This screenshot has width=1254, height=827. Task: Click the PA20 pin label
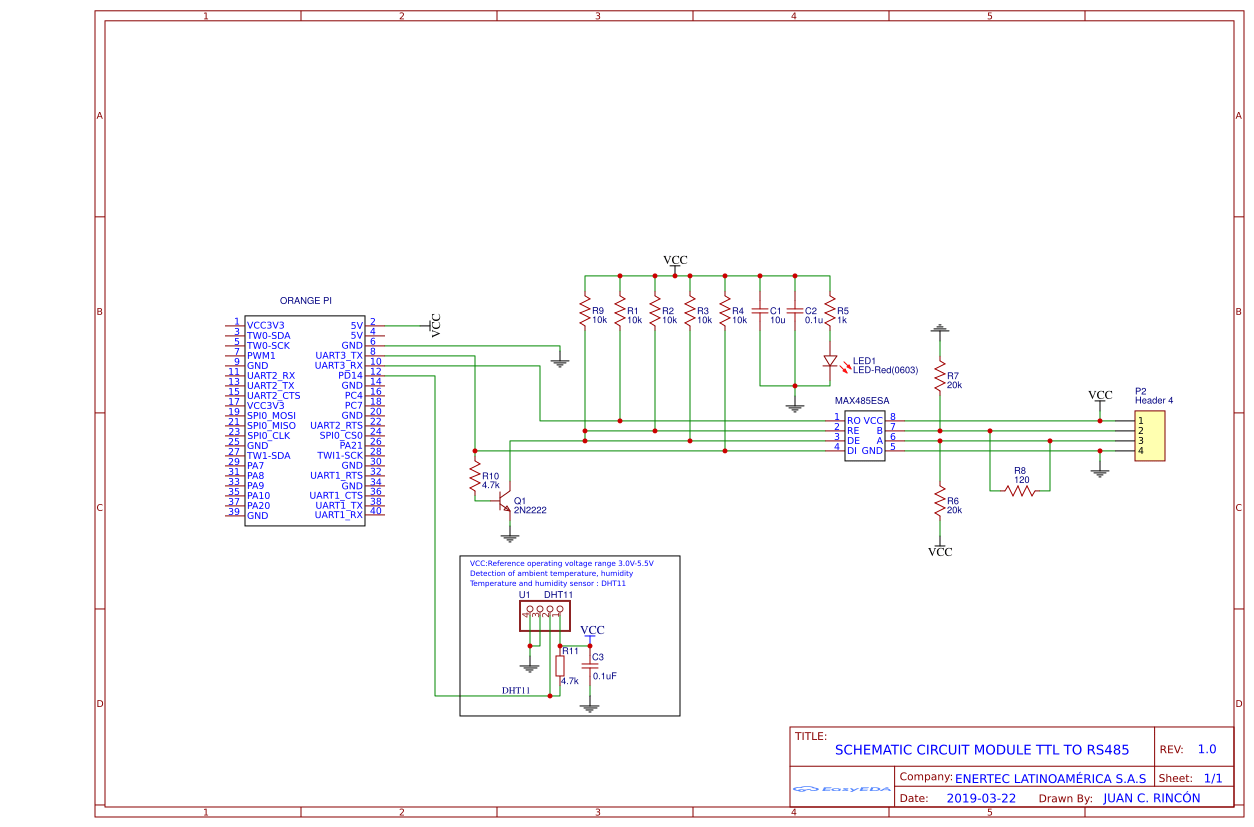[258, 505]
